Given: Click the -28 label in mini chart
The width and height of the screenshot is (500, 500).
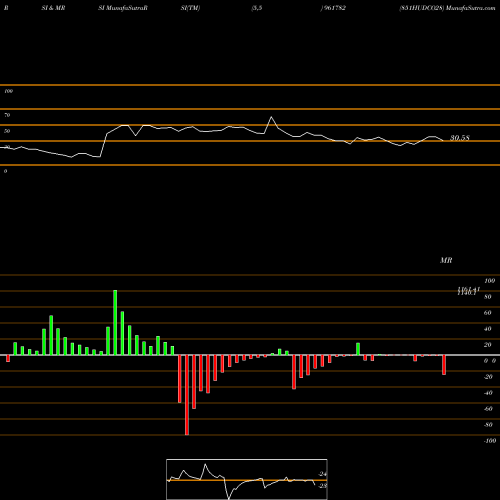Looking at the screenshot, I should [x=322, y=486].
